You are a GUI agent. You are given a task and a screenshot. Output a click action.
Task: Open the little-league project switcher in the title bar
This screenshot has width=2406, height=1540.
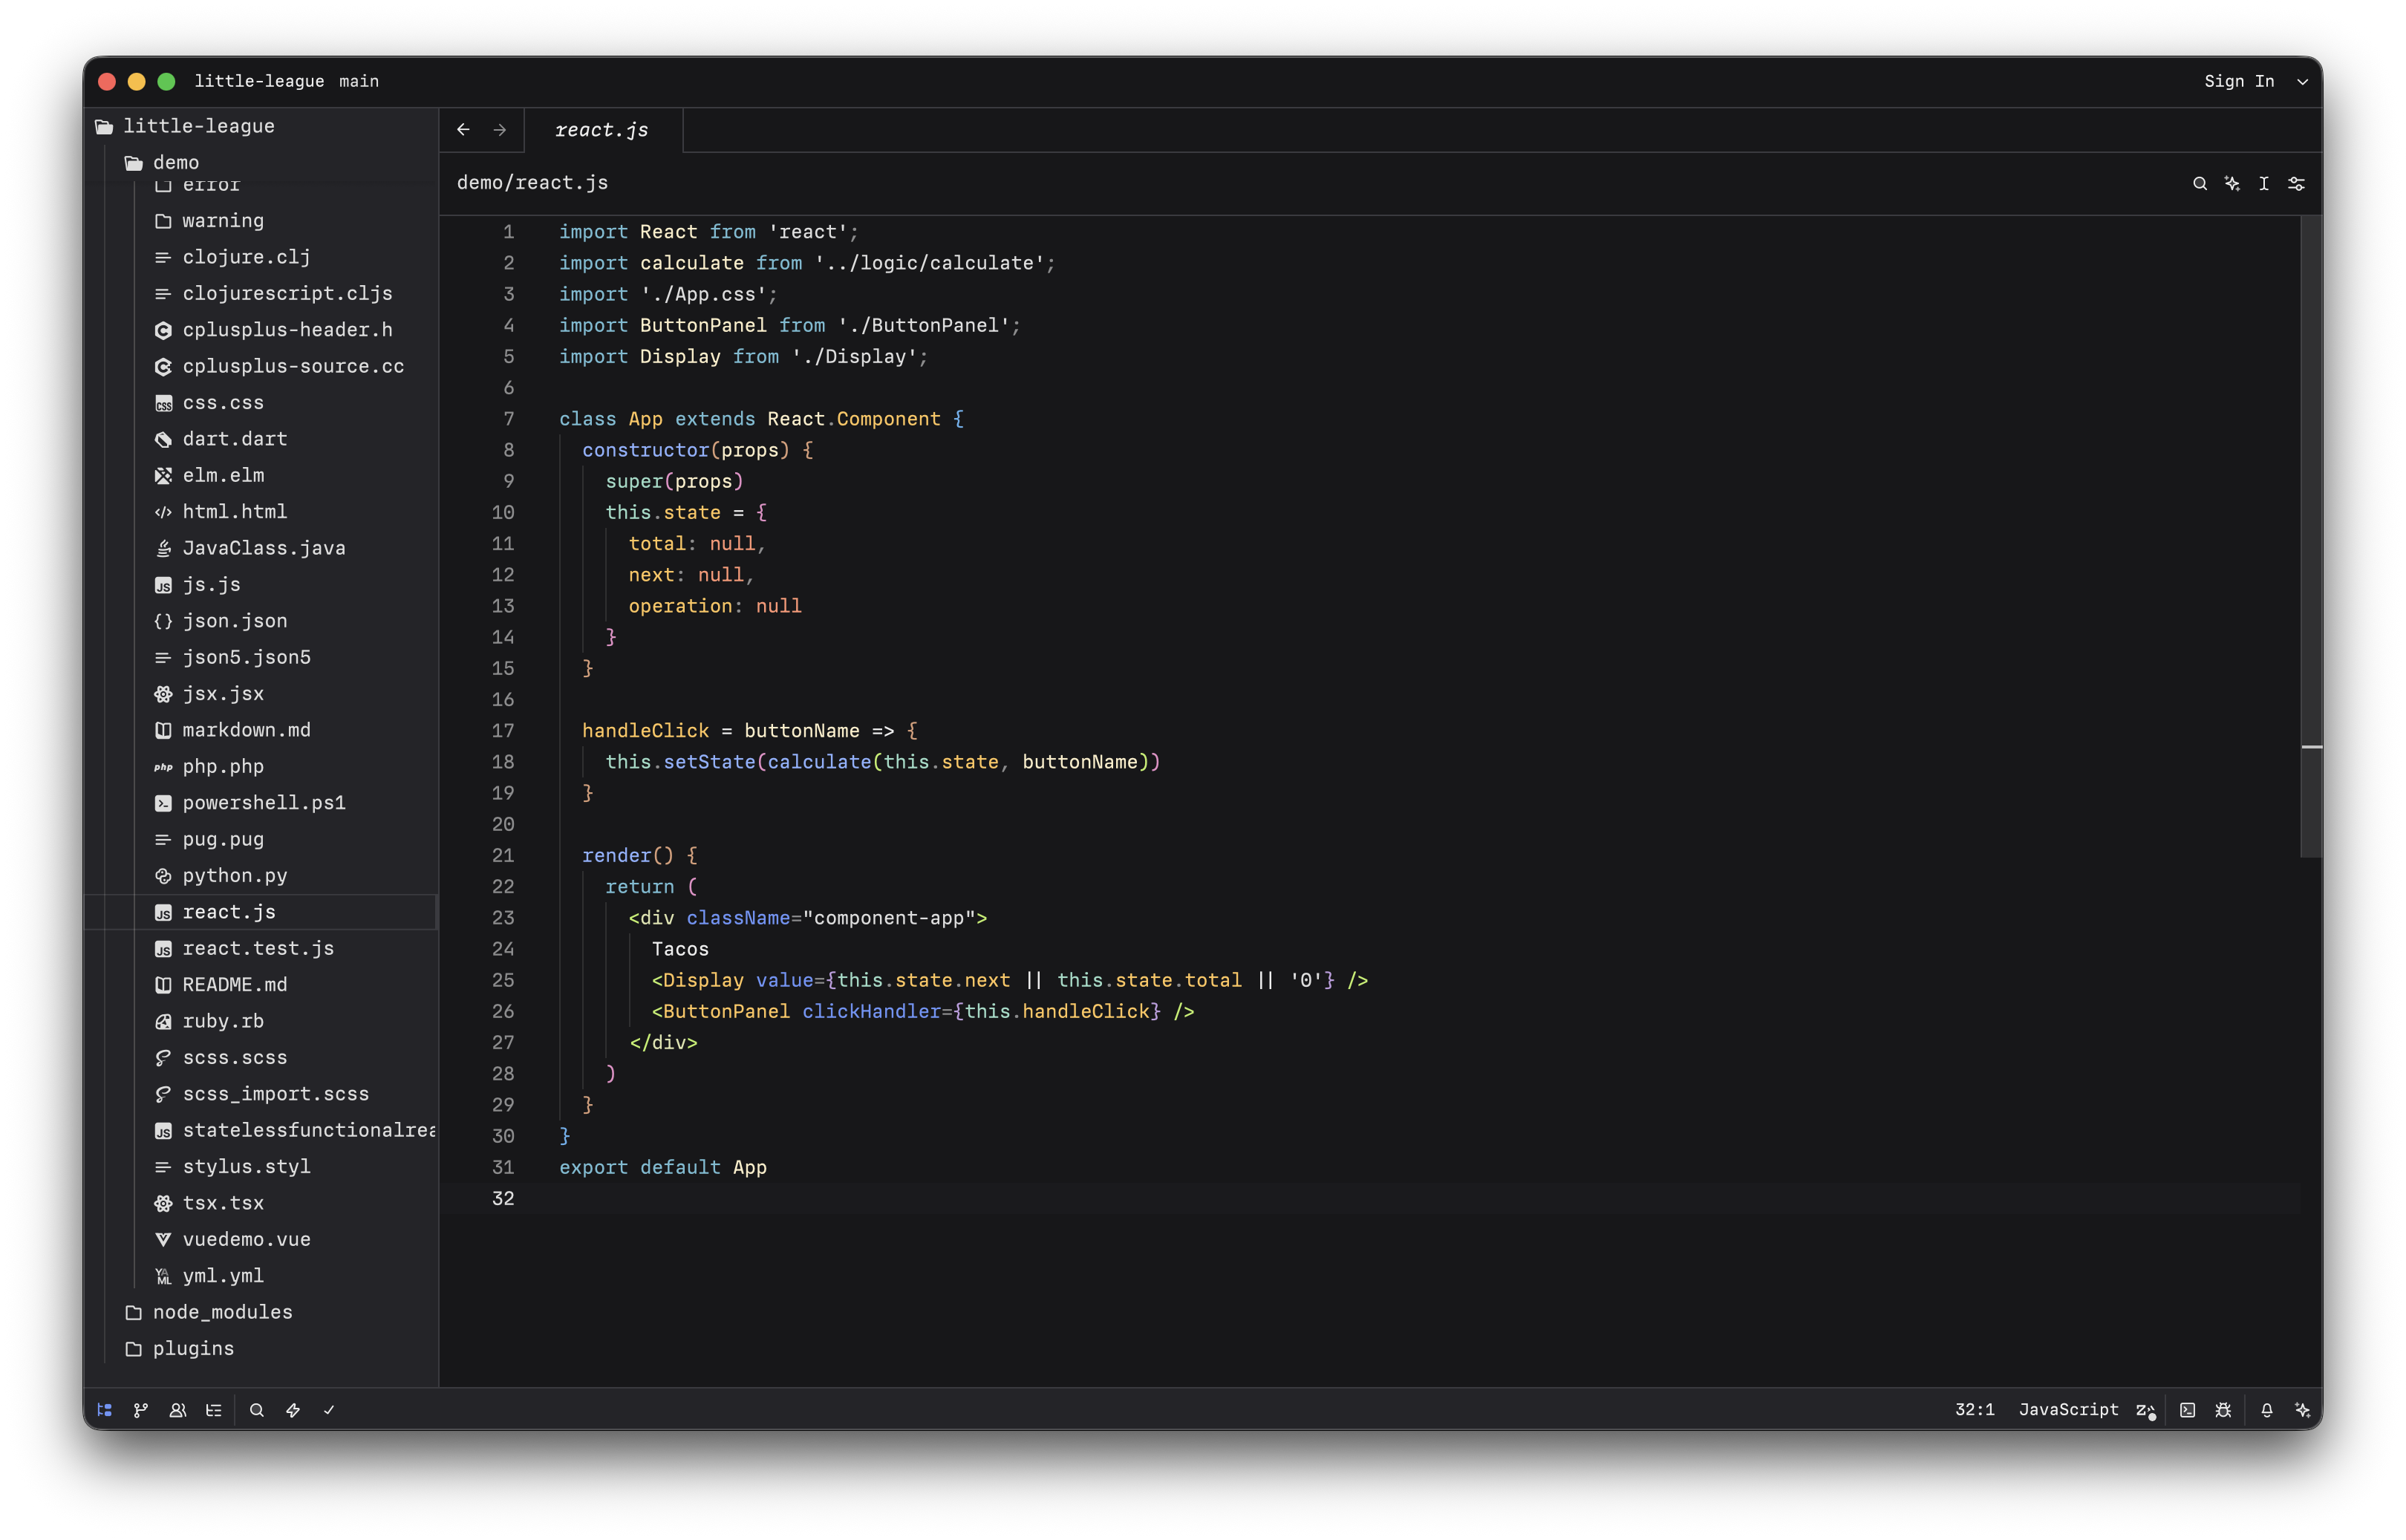pyautogui.click(x=259, y=81)
